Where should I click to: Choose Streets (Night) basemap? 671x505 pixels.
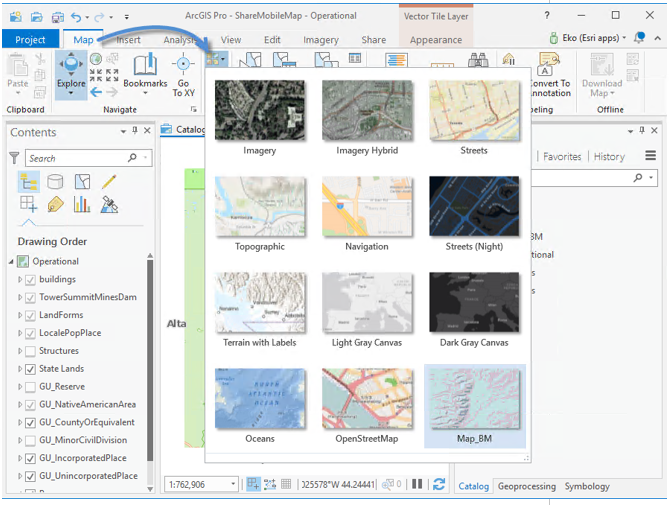click(474, 206)
